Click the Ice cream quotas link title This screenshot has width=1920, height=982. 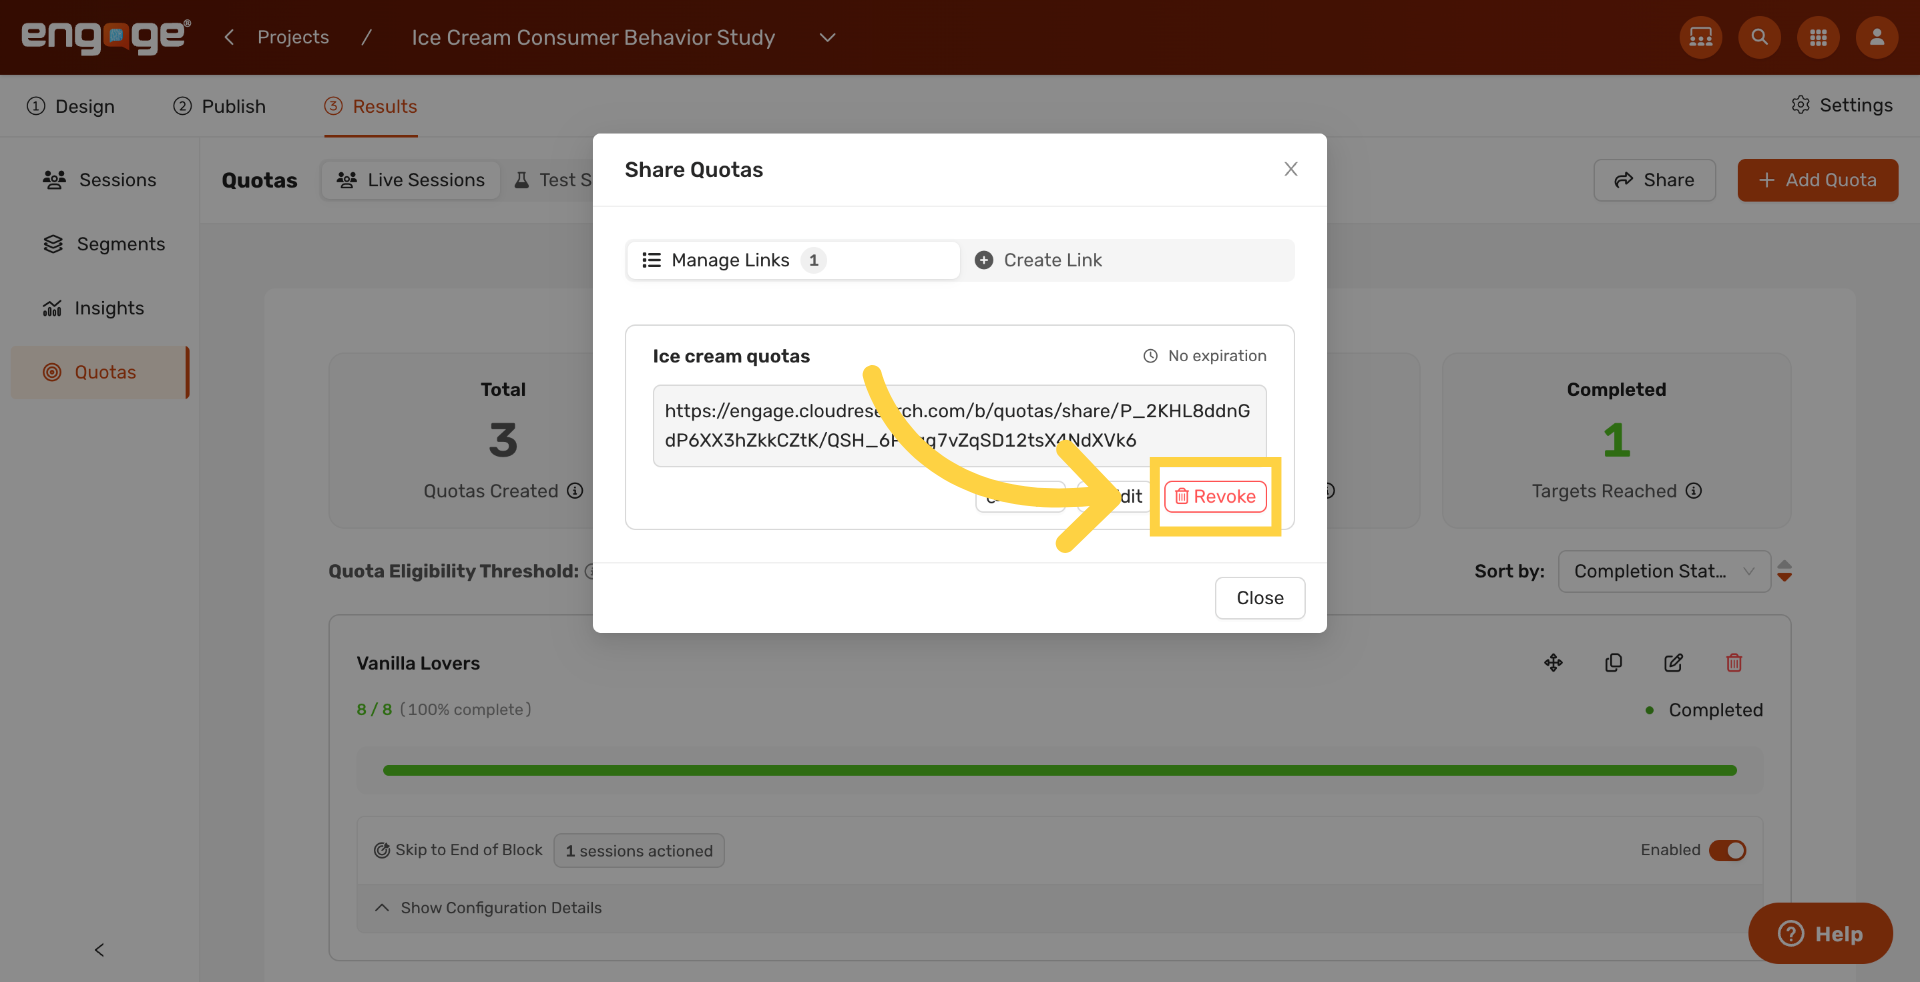[731, 356]
